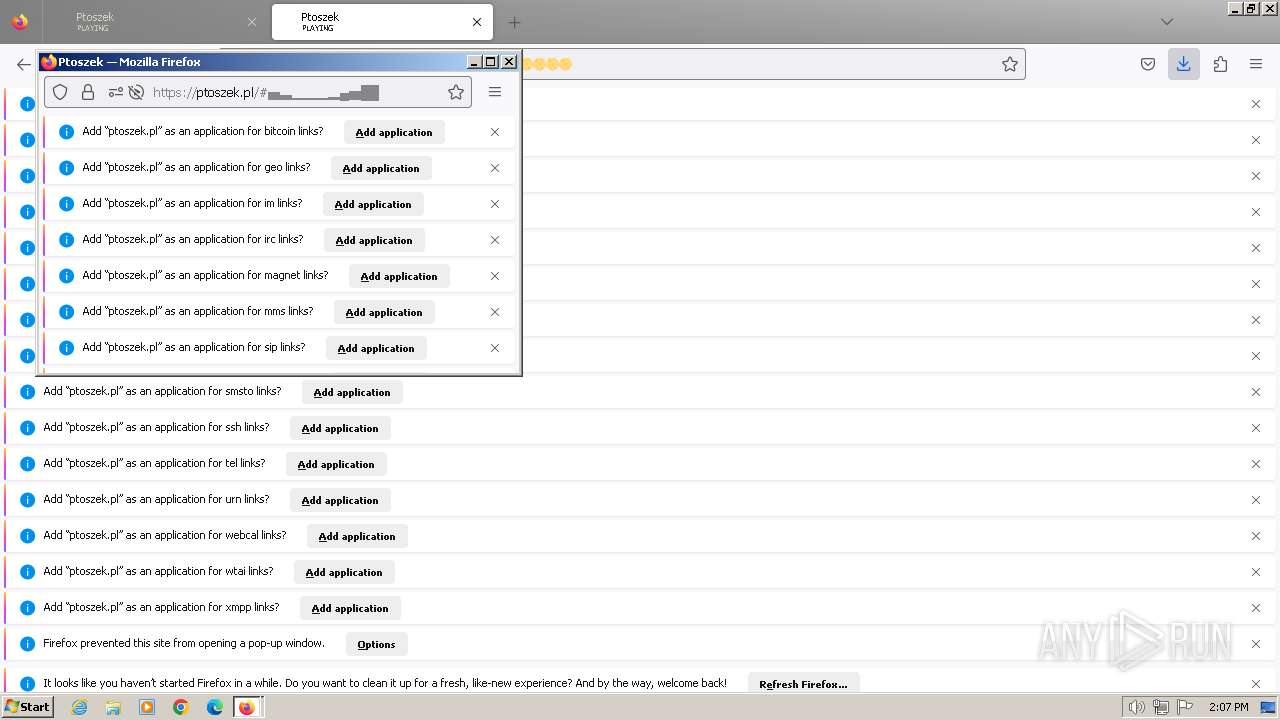The image size is (1280, 720).
Task: Dismiss the mms links notification
Action: tap(495, 312)
